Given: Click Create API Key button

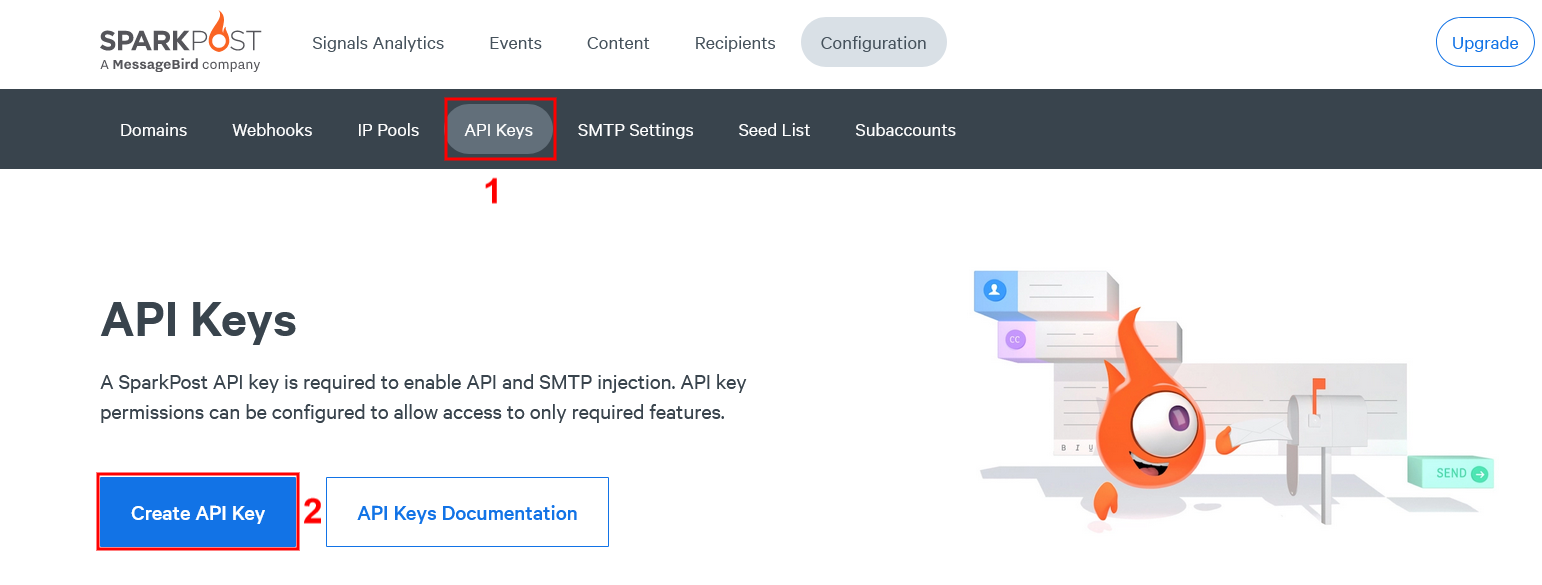Looking at the screenshot, I should pyautogui.click(x=198, y=513).
